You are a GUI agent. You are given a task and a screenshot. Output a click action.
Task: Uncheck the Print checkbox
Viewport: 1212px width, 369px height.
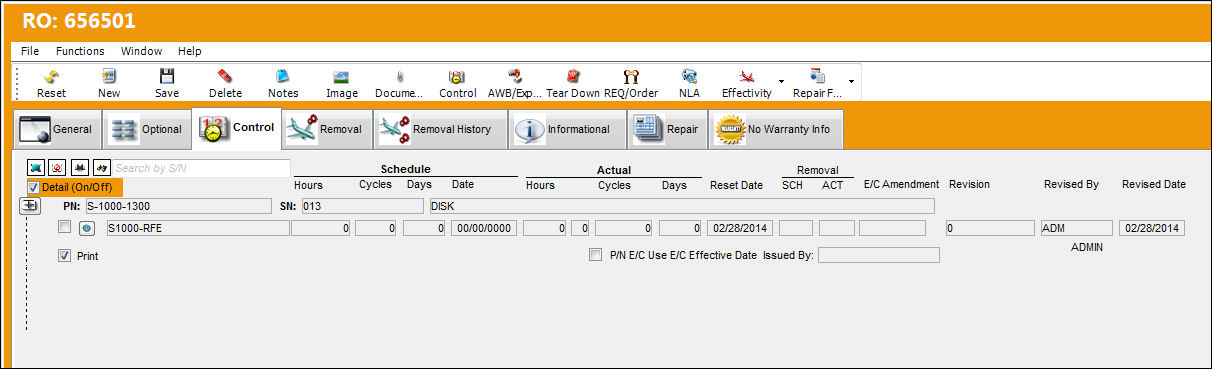pyautogui.click(x=65, y=256)
